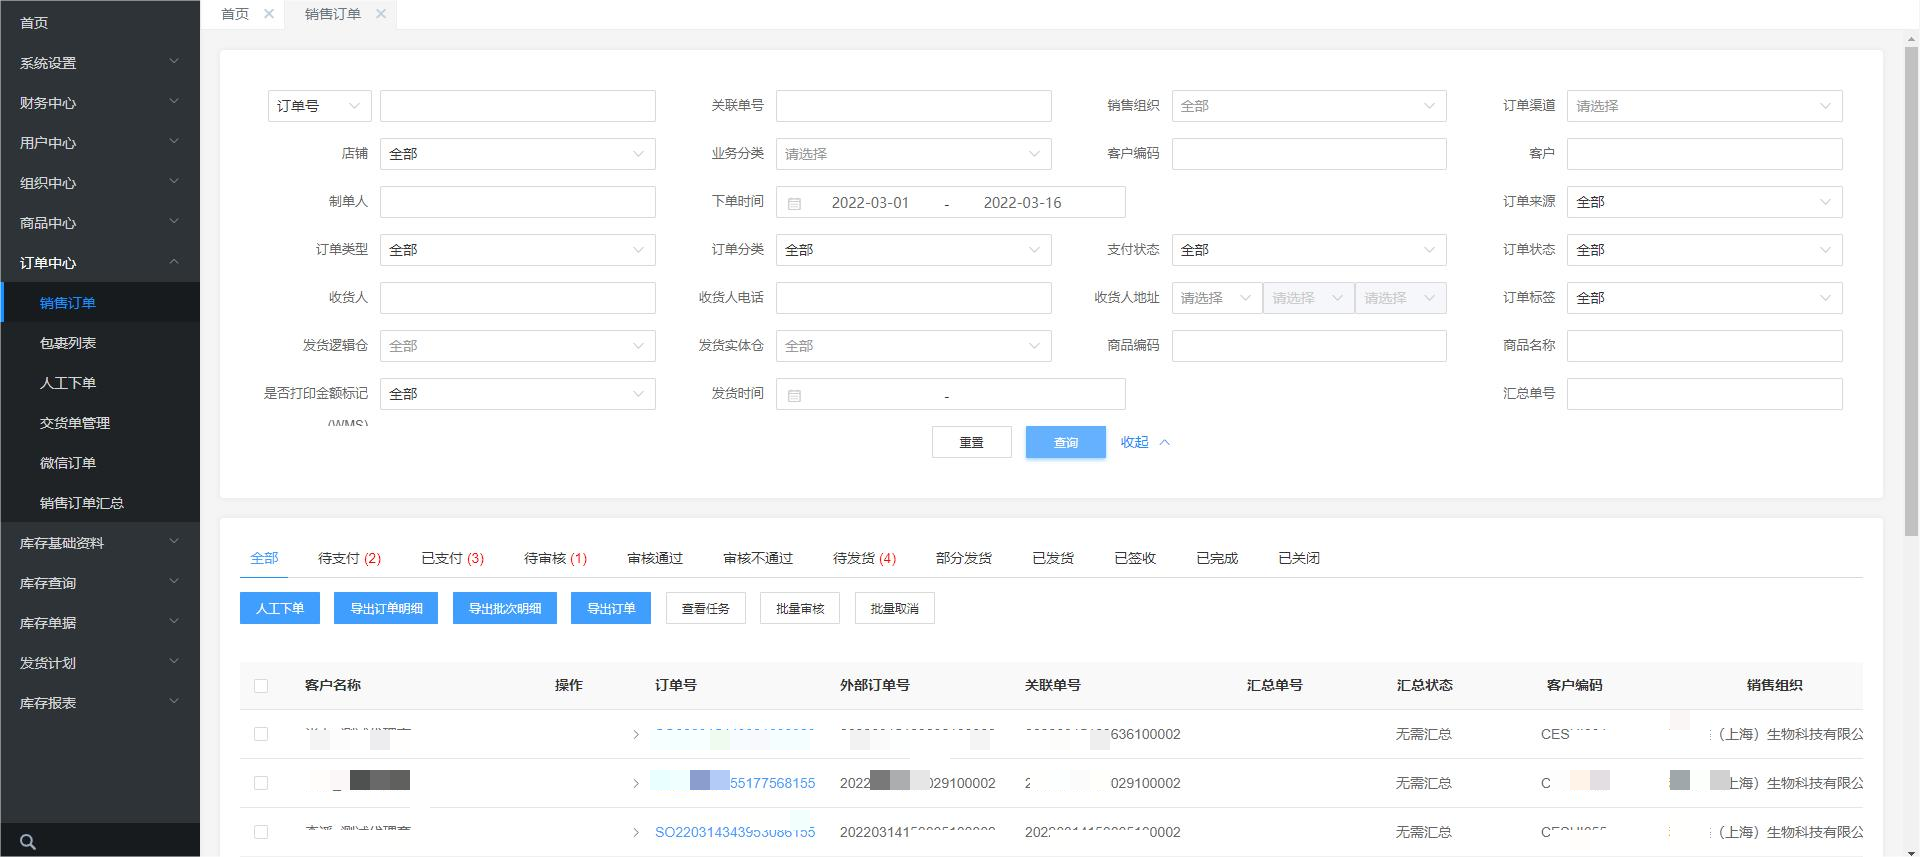The height and width of the screenshot is (857, 1920).
Task: Expand 财务中心 sidebar menu
Action: pyautogui.click(x=100, y=102)
